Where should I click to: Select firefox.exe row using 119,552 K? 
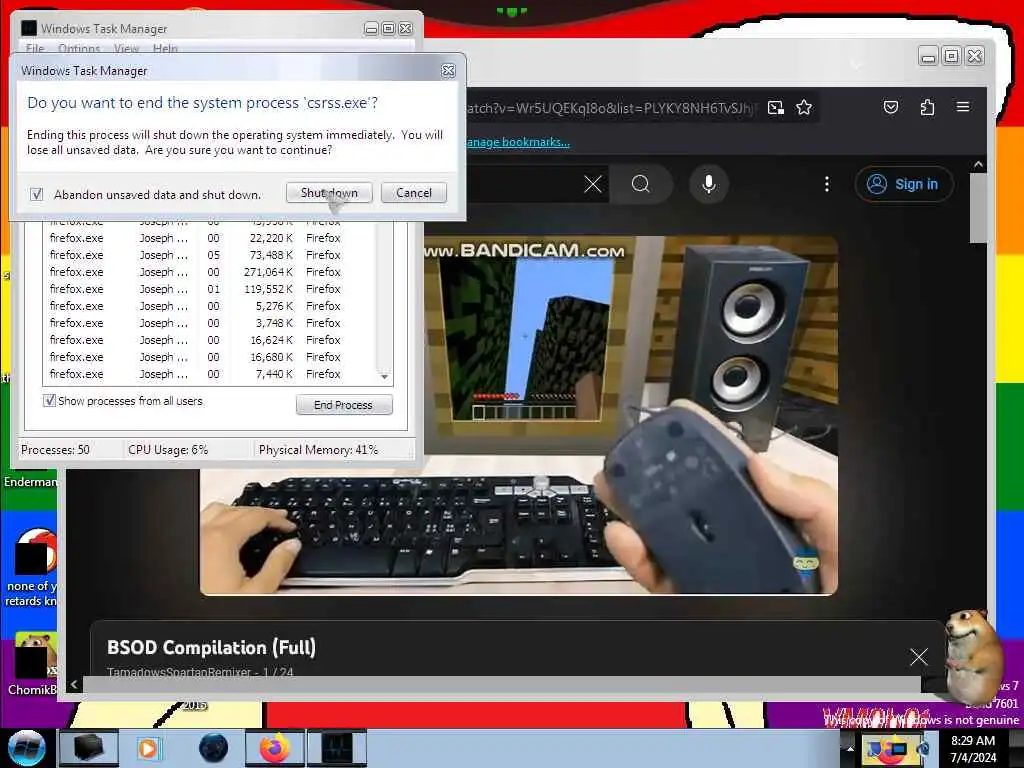click(209, 289)
